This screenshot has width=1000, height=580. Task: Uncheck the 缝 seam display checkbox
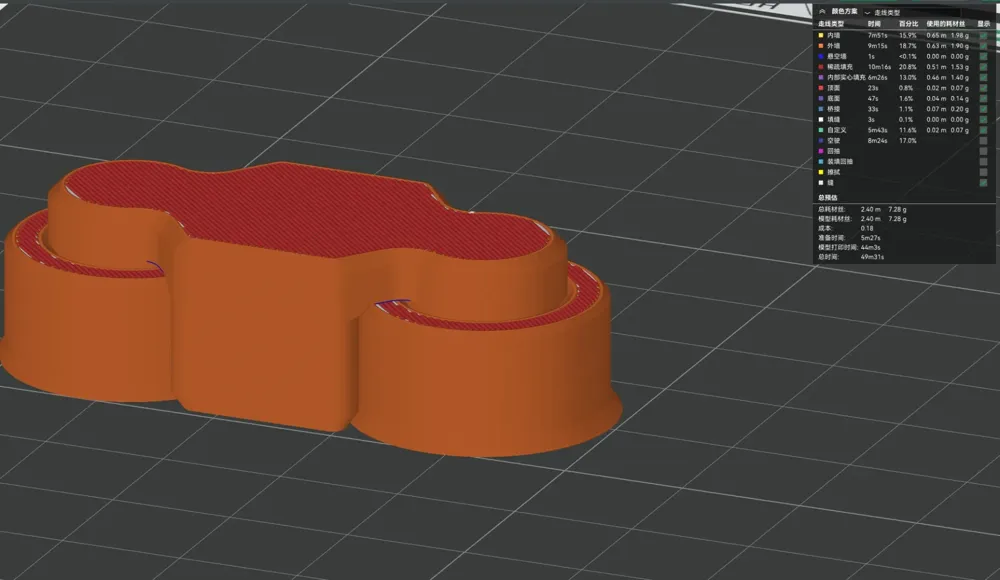983,182
